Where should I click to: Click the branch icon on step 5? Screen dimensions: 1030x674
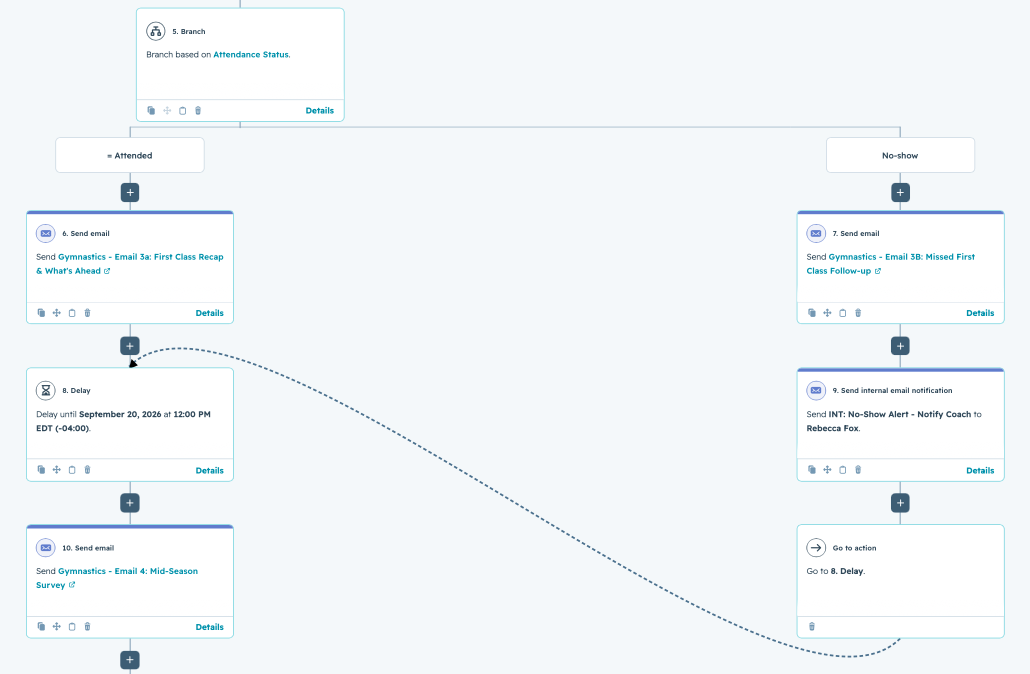click(x=156, y=31)
